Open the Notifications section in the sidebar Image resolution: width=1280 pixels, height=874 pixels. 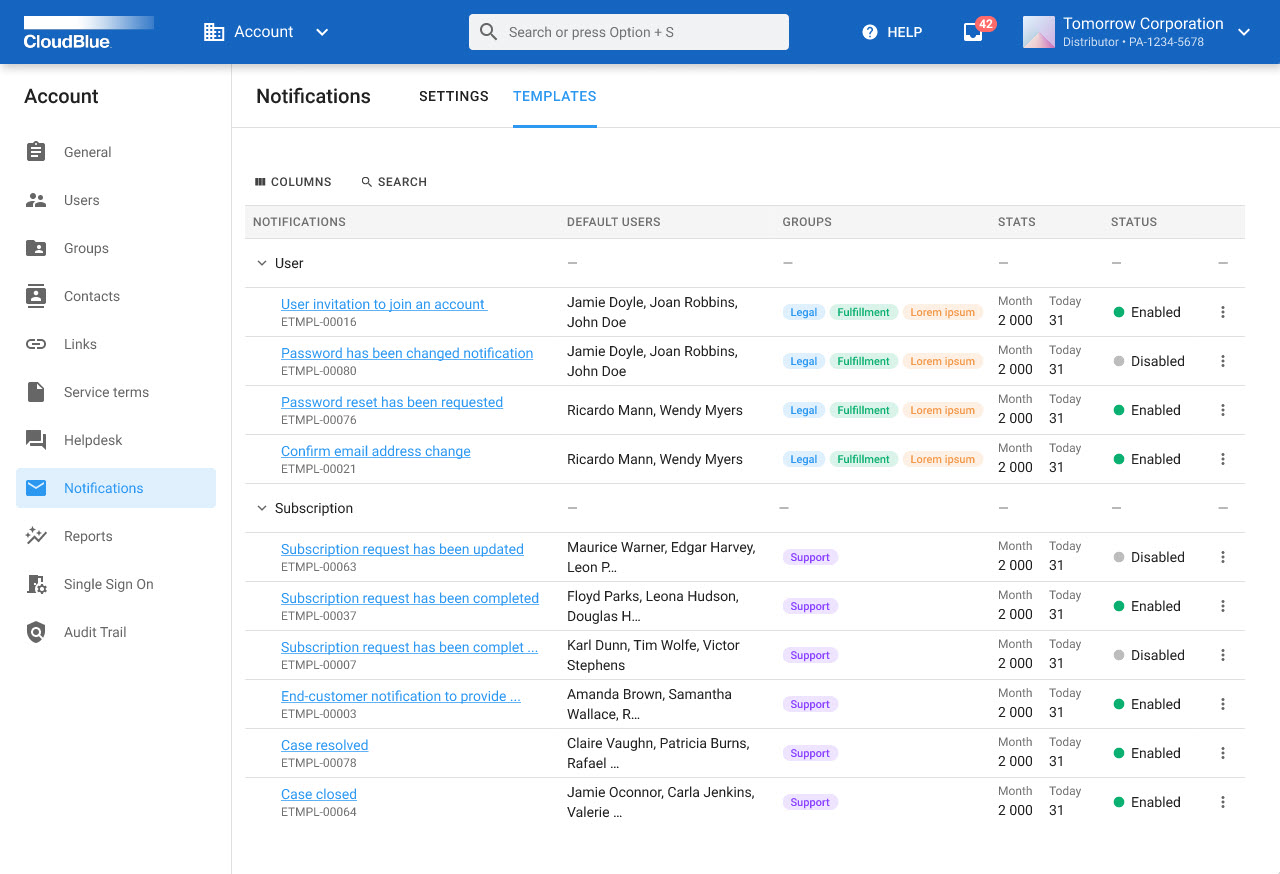pos(102,488)
